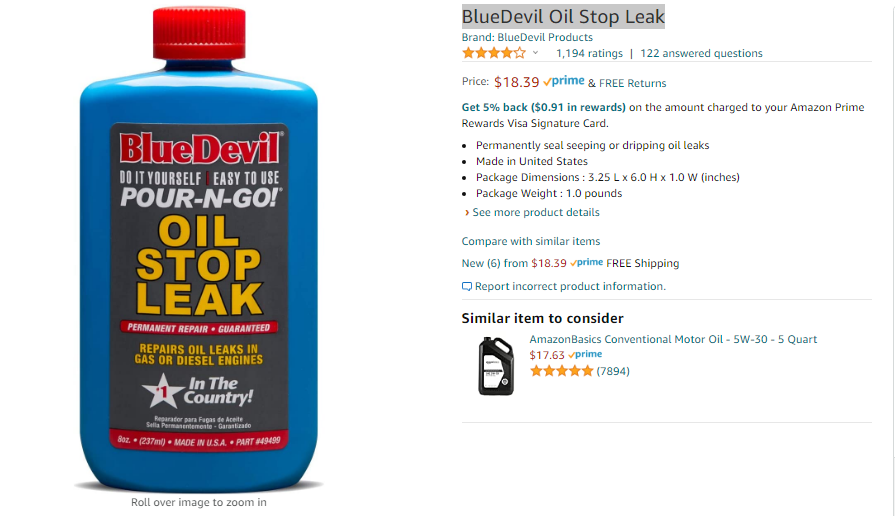This screenshot has height=516, width=895.
Task: Open the New (6) from $18.39 offers
Action: point(514,263)
